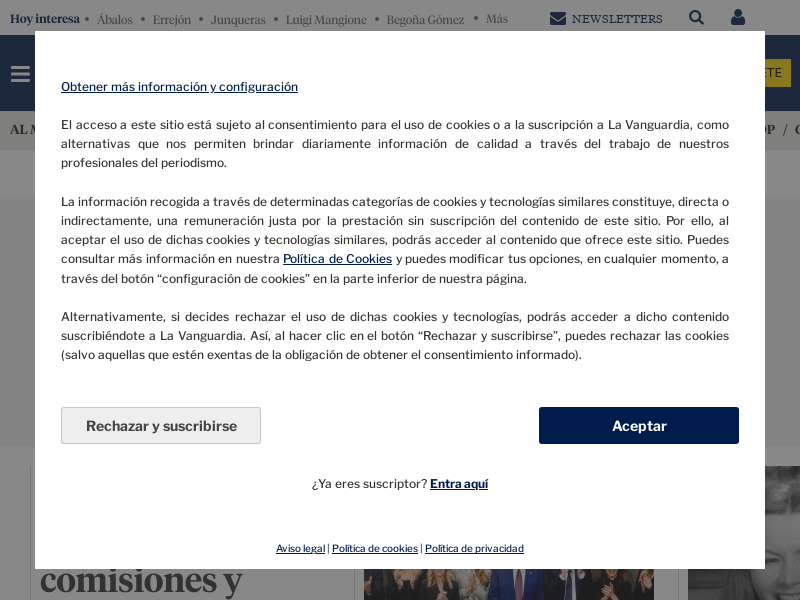
Task: Open Política de privacidad footer link
Action: pyautogui.click(x=474, y=548)
